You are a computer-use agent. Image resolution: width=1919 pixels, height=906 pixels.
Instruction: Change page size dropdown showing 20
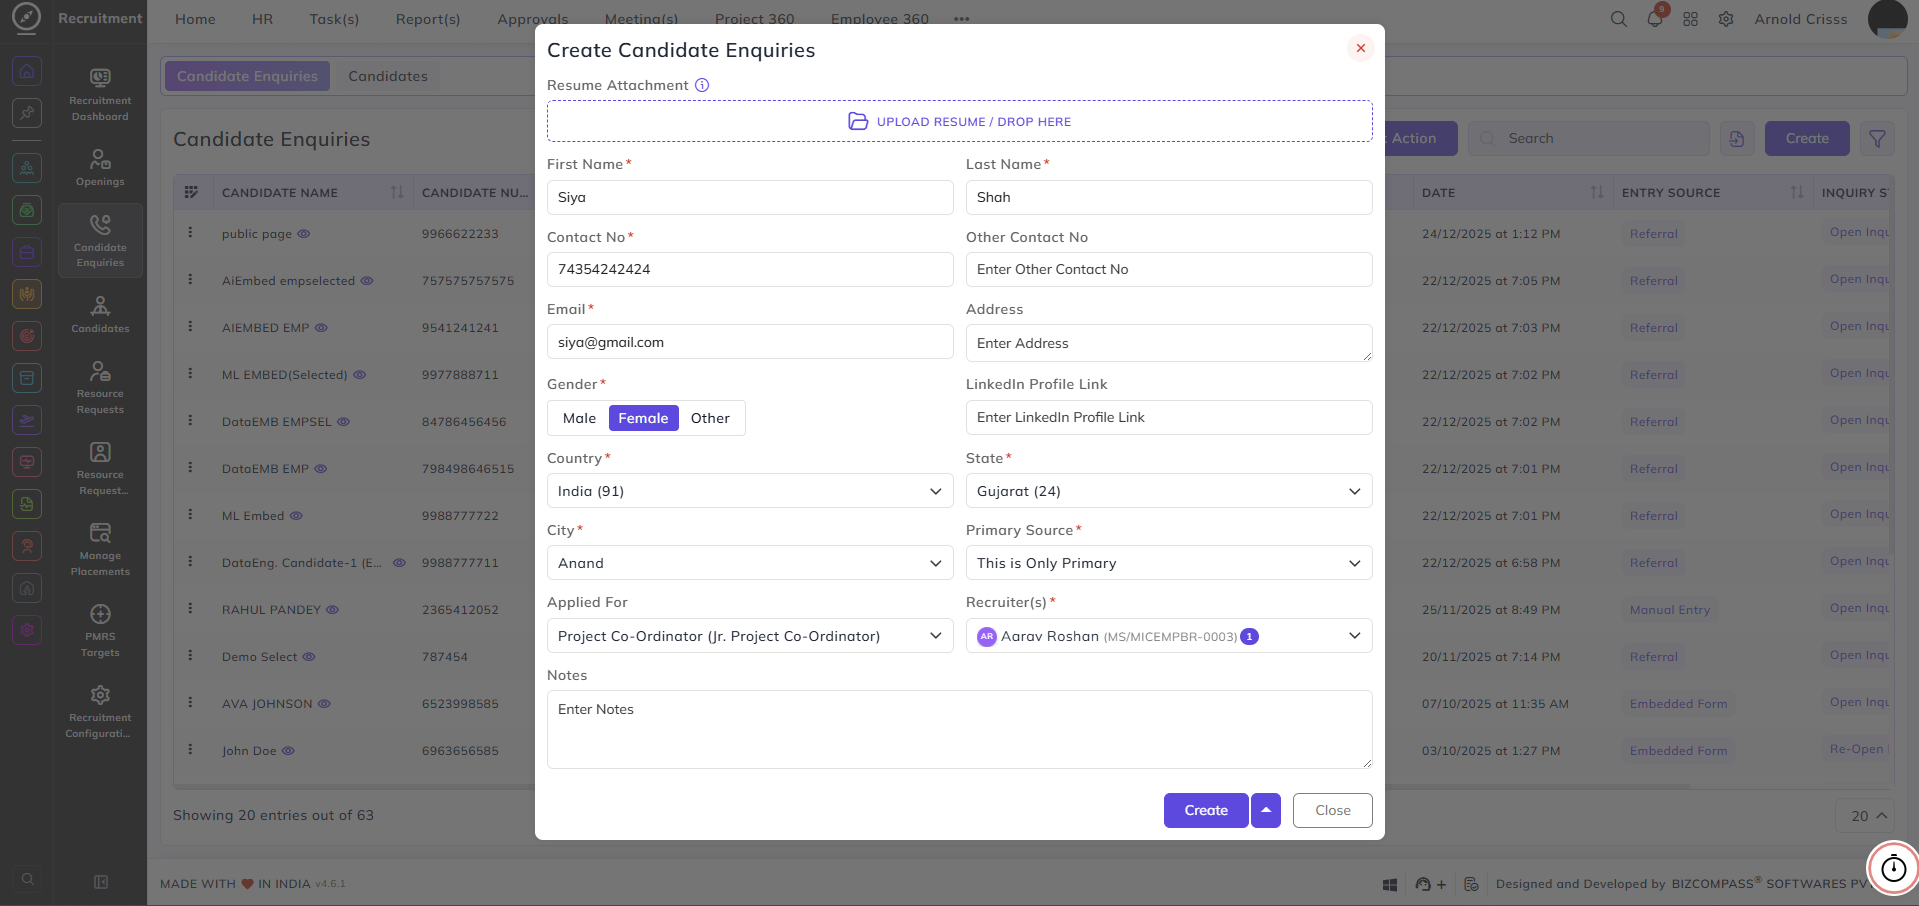[1867, 816]
